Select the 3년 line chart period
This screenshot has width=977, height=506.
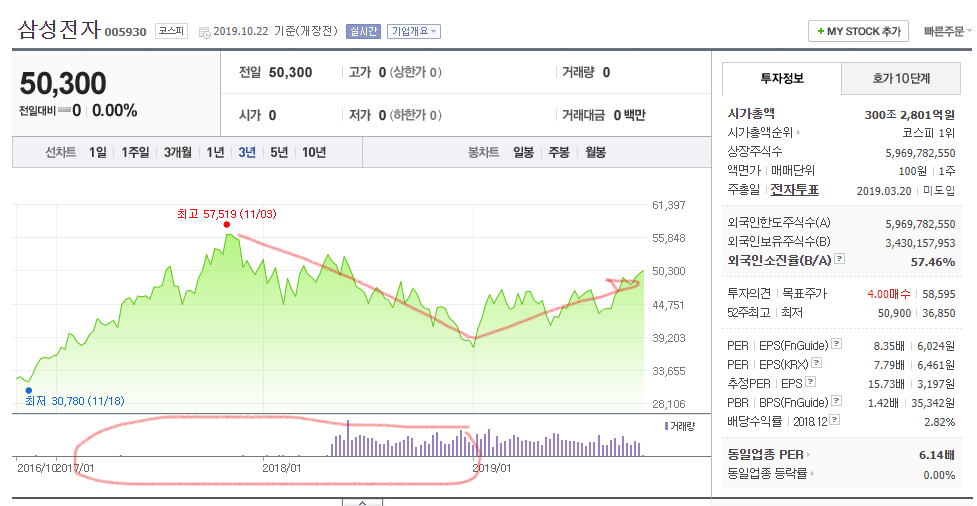pyautogui.click(x=247, y=153)
